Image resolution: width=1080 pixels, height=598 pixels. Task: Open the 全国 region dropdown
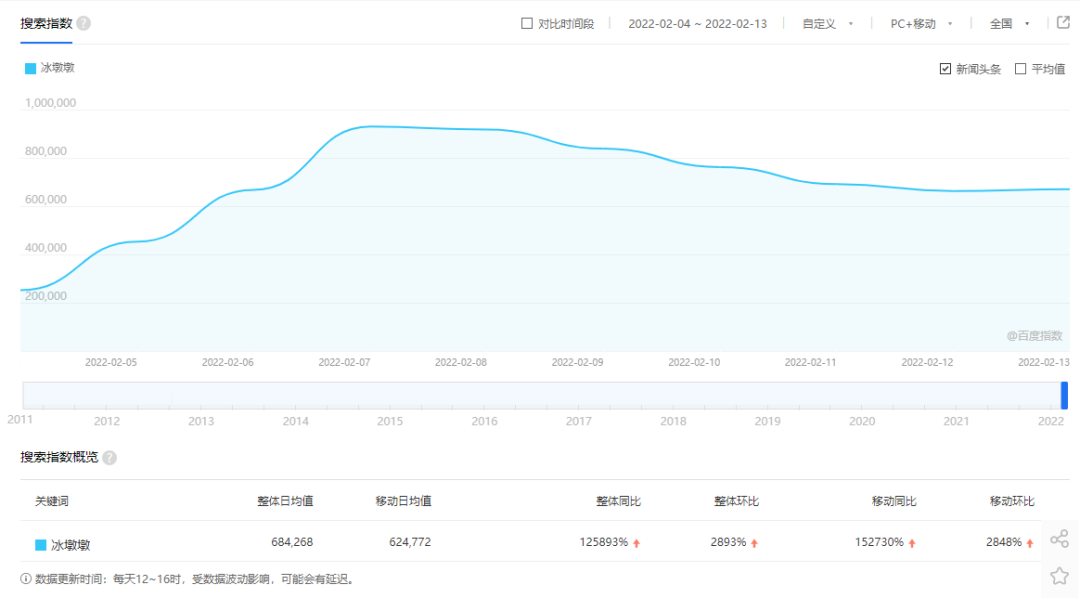tap(1005, 22)
